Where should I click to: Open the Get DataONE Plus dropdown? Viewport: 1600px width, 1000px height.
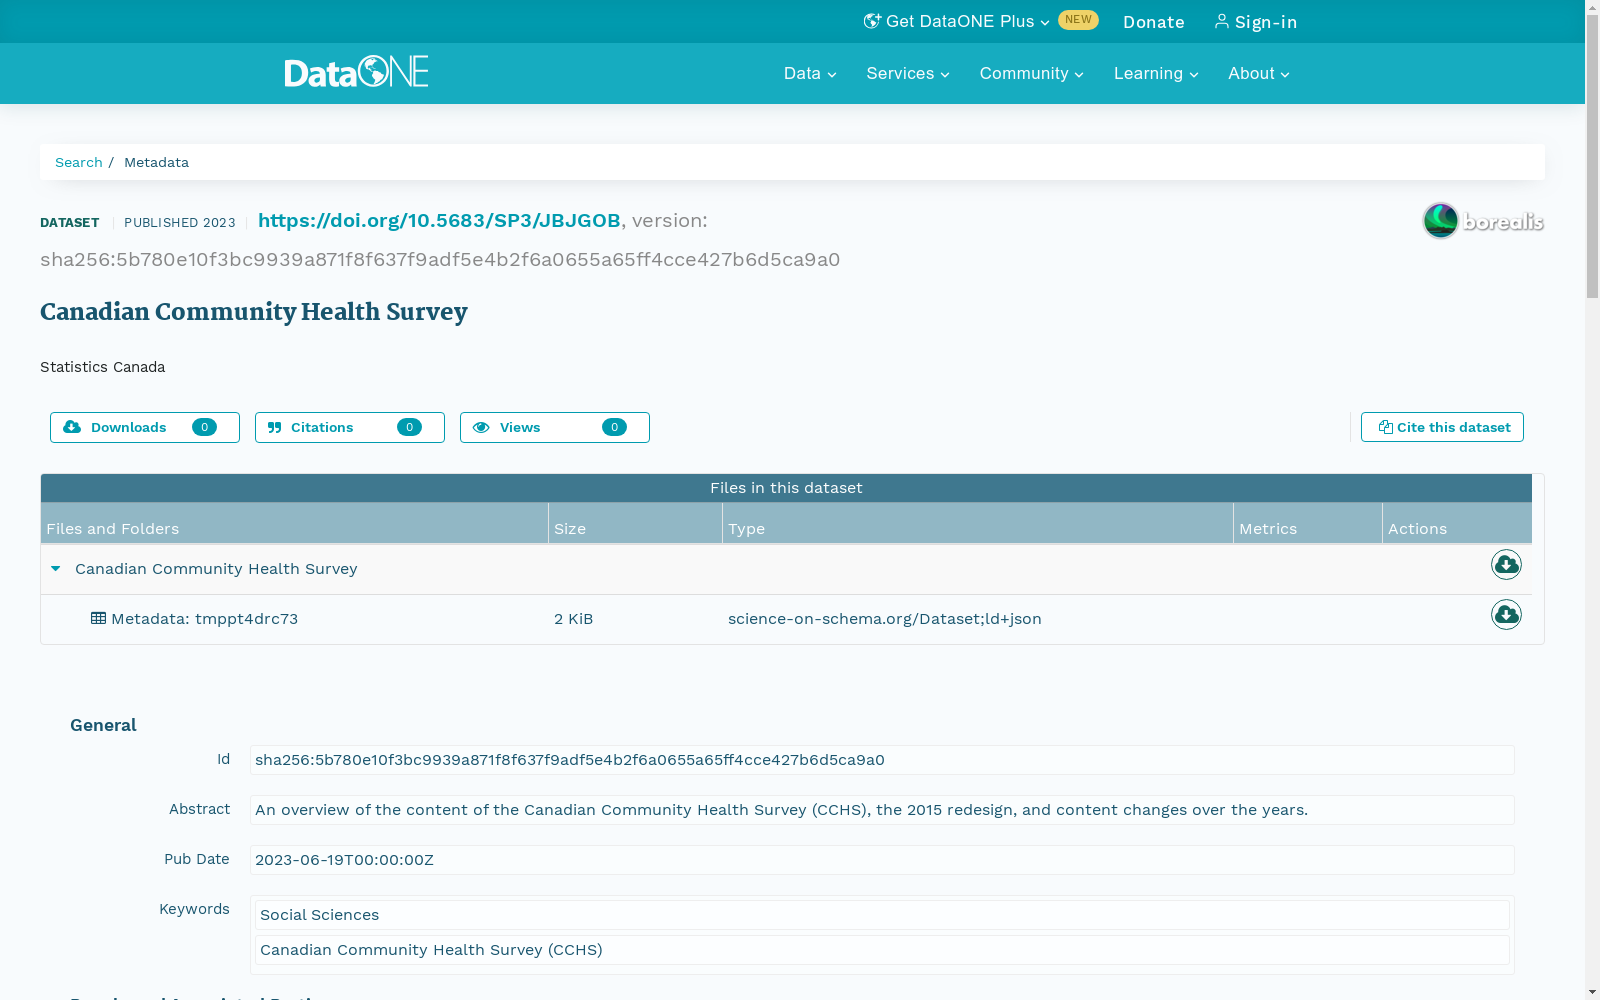click(956, 21)
